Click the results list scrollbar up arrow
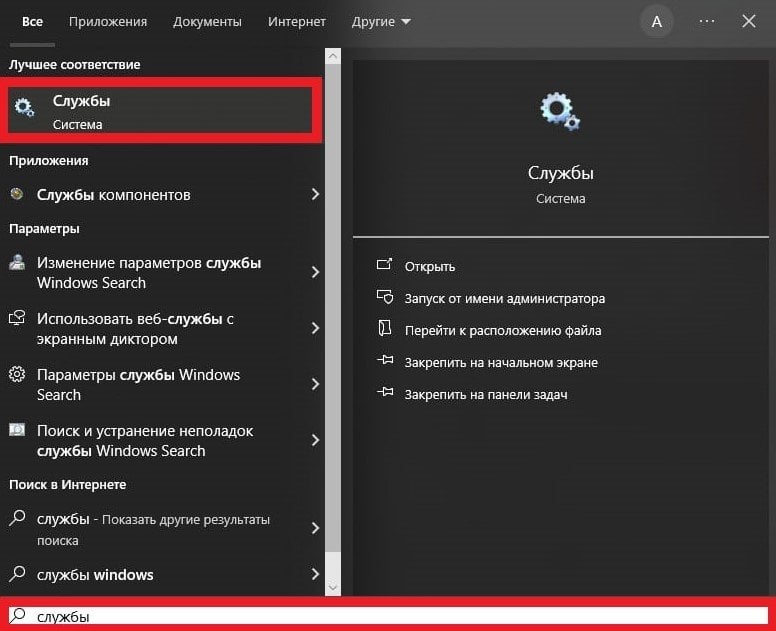Screen dimensions: 776x631 coord(333,56)
